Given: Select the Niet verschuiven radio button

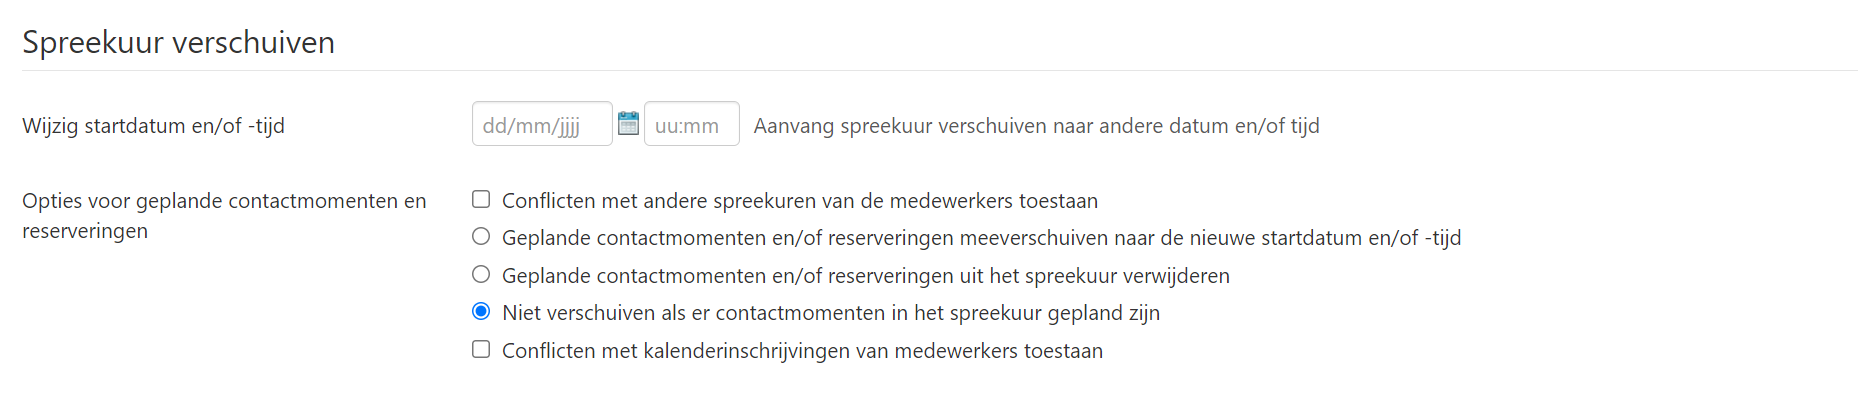Looking at the screenshot, I should [x=481, y=312].
